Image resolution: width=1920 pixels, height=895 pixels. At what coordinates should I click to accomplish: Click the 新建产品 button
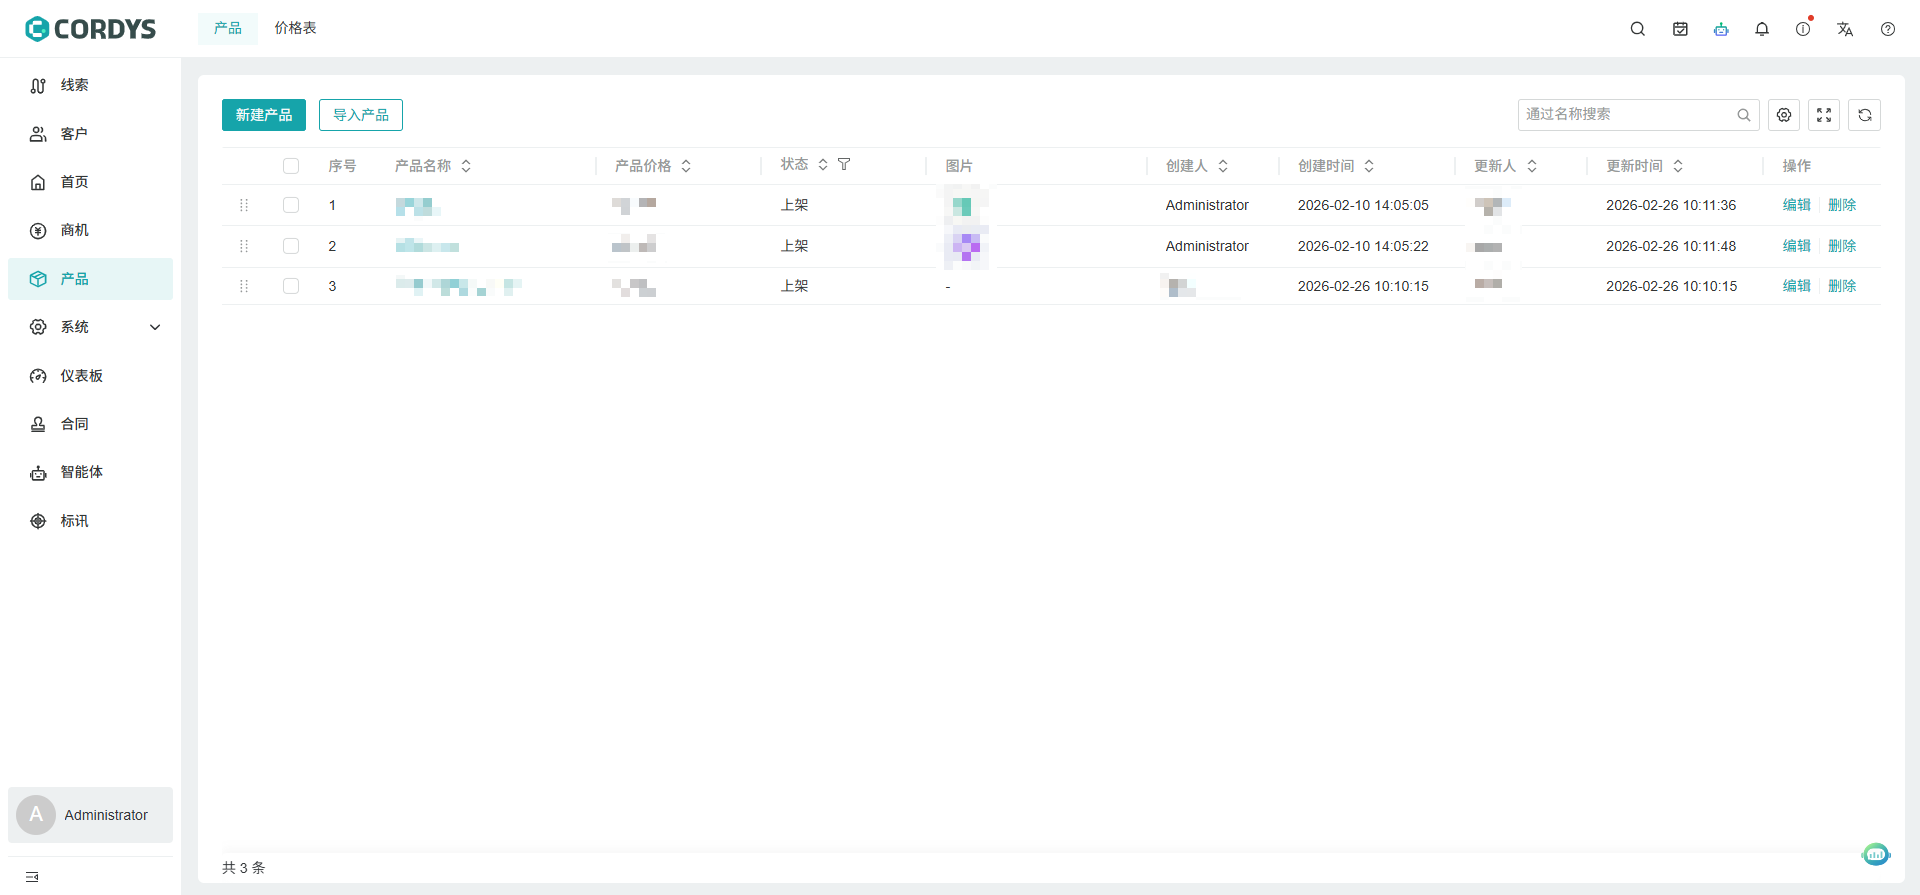pyautogui.click(x=264, y=115)
